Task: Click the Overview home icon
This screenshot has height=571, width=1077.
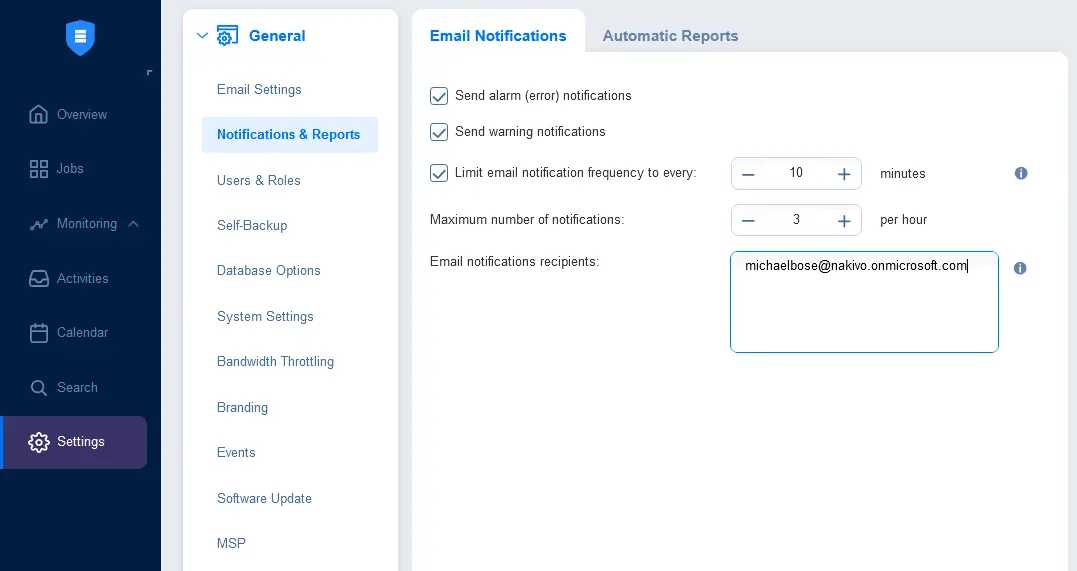Action: (38, 114)
